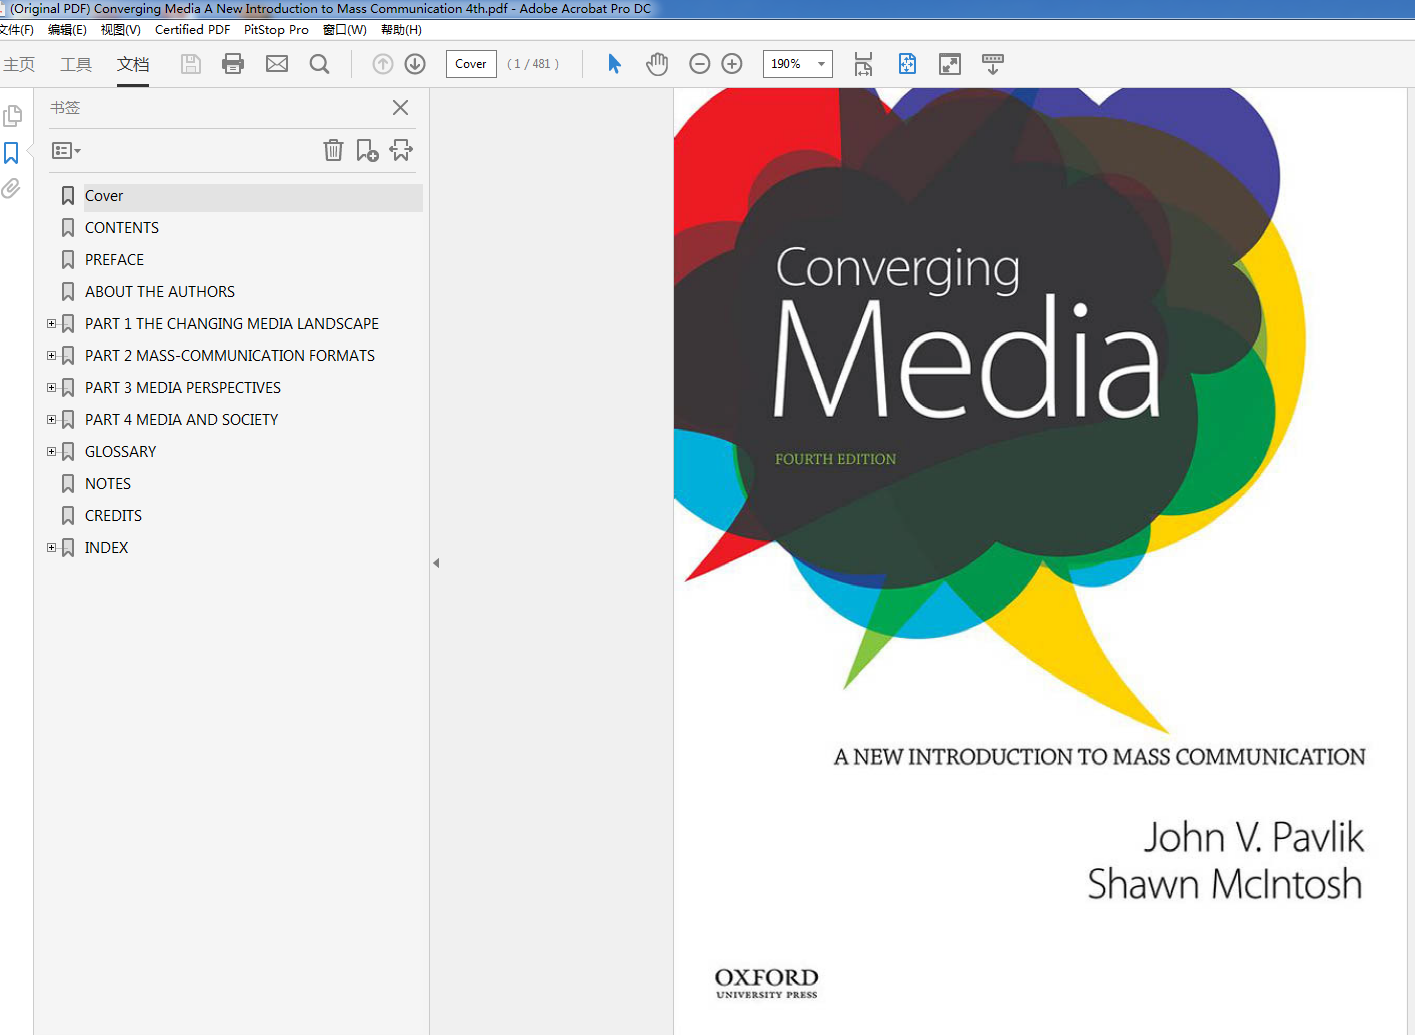The height and width of the screenshot is (1035, 1415).
Task: Choose the selection arrow tool
Action: click(614, 64)
